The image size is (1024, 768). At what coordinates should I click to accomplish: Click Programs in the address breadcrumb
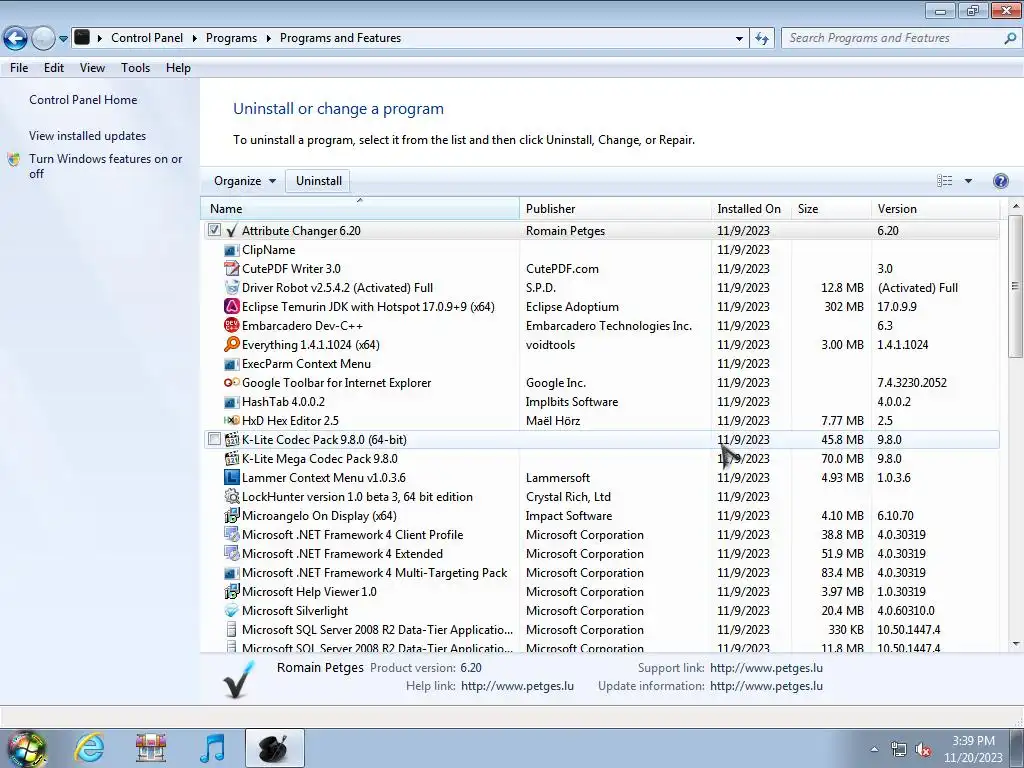coord(231,38)
